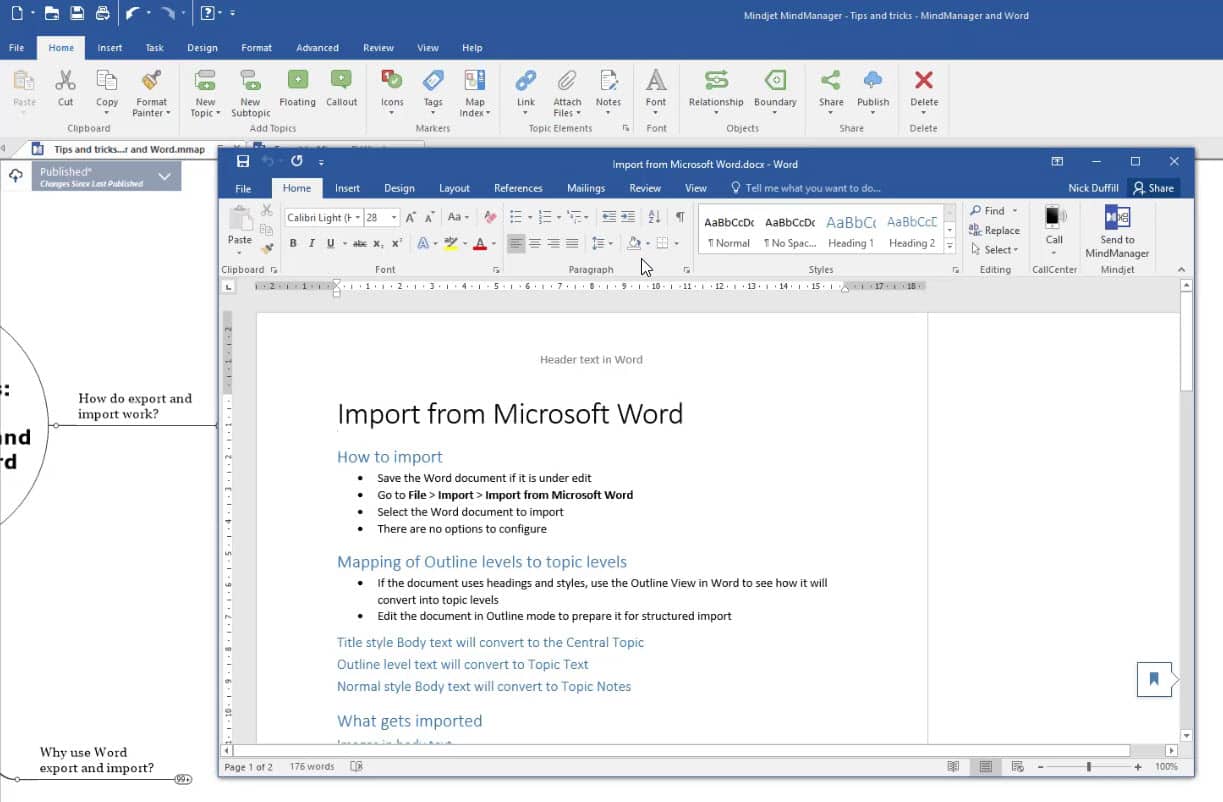Open the Icons markers in MindManager
Image resolution: width=1223 pixels, height=802 pixels.
(392, 93)
